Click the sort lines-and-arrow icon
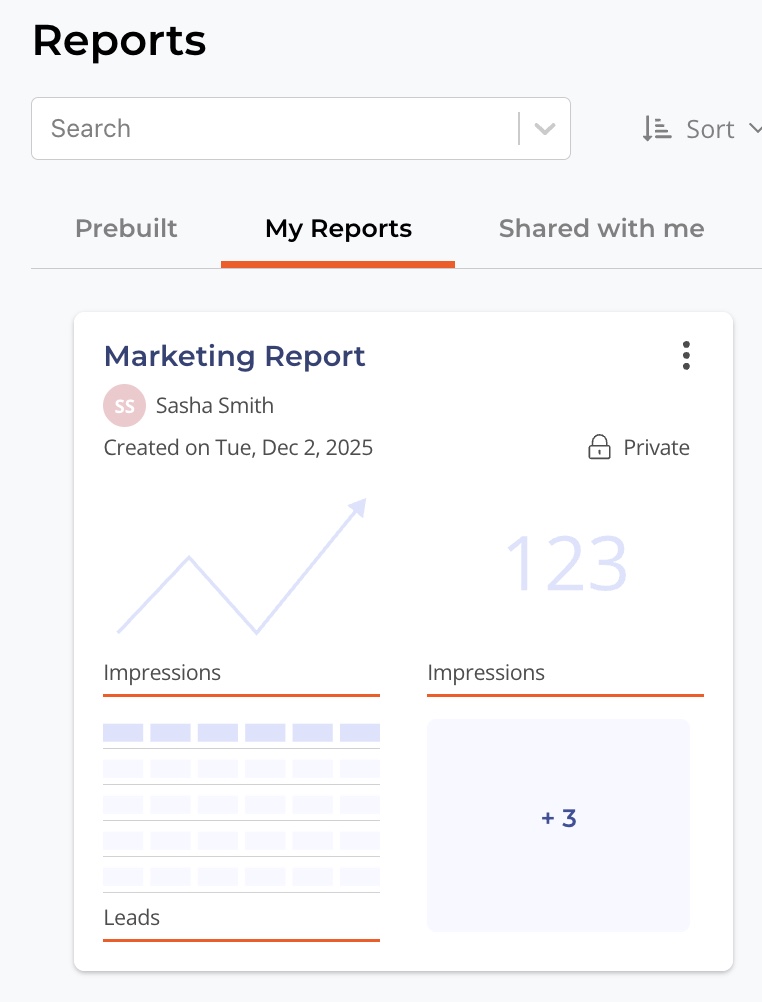This screenshot has height=1002, width=762. [x=656, y=129]
